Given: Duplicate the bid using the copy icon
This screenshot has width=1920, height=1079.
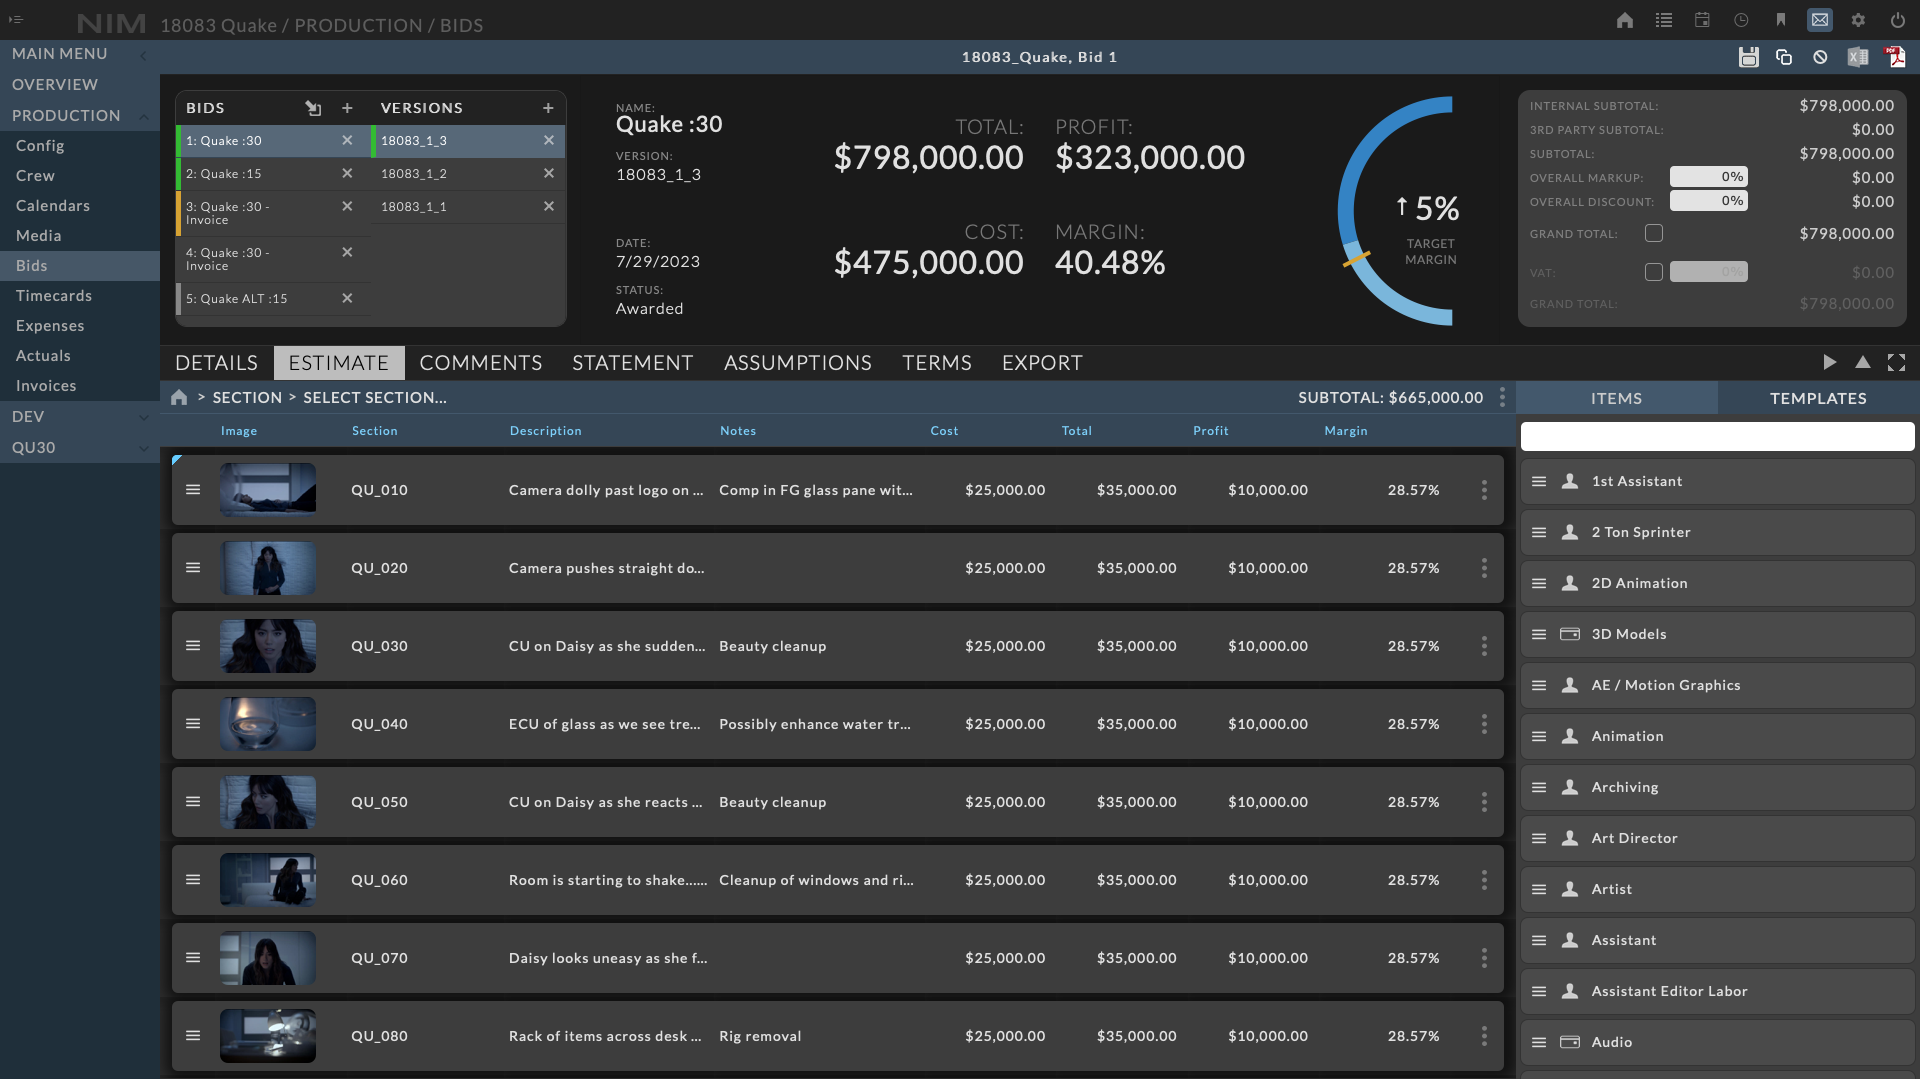Looking at the screenshot, I should (x=1784, y=57).
